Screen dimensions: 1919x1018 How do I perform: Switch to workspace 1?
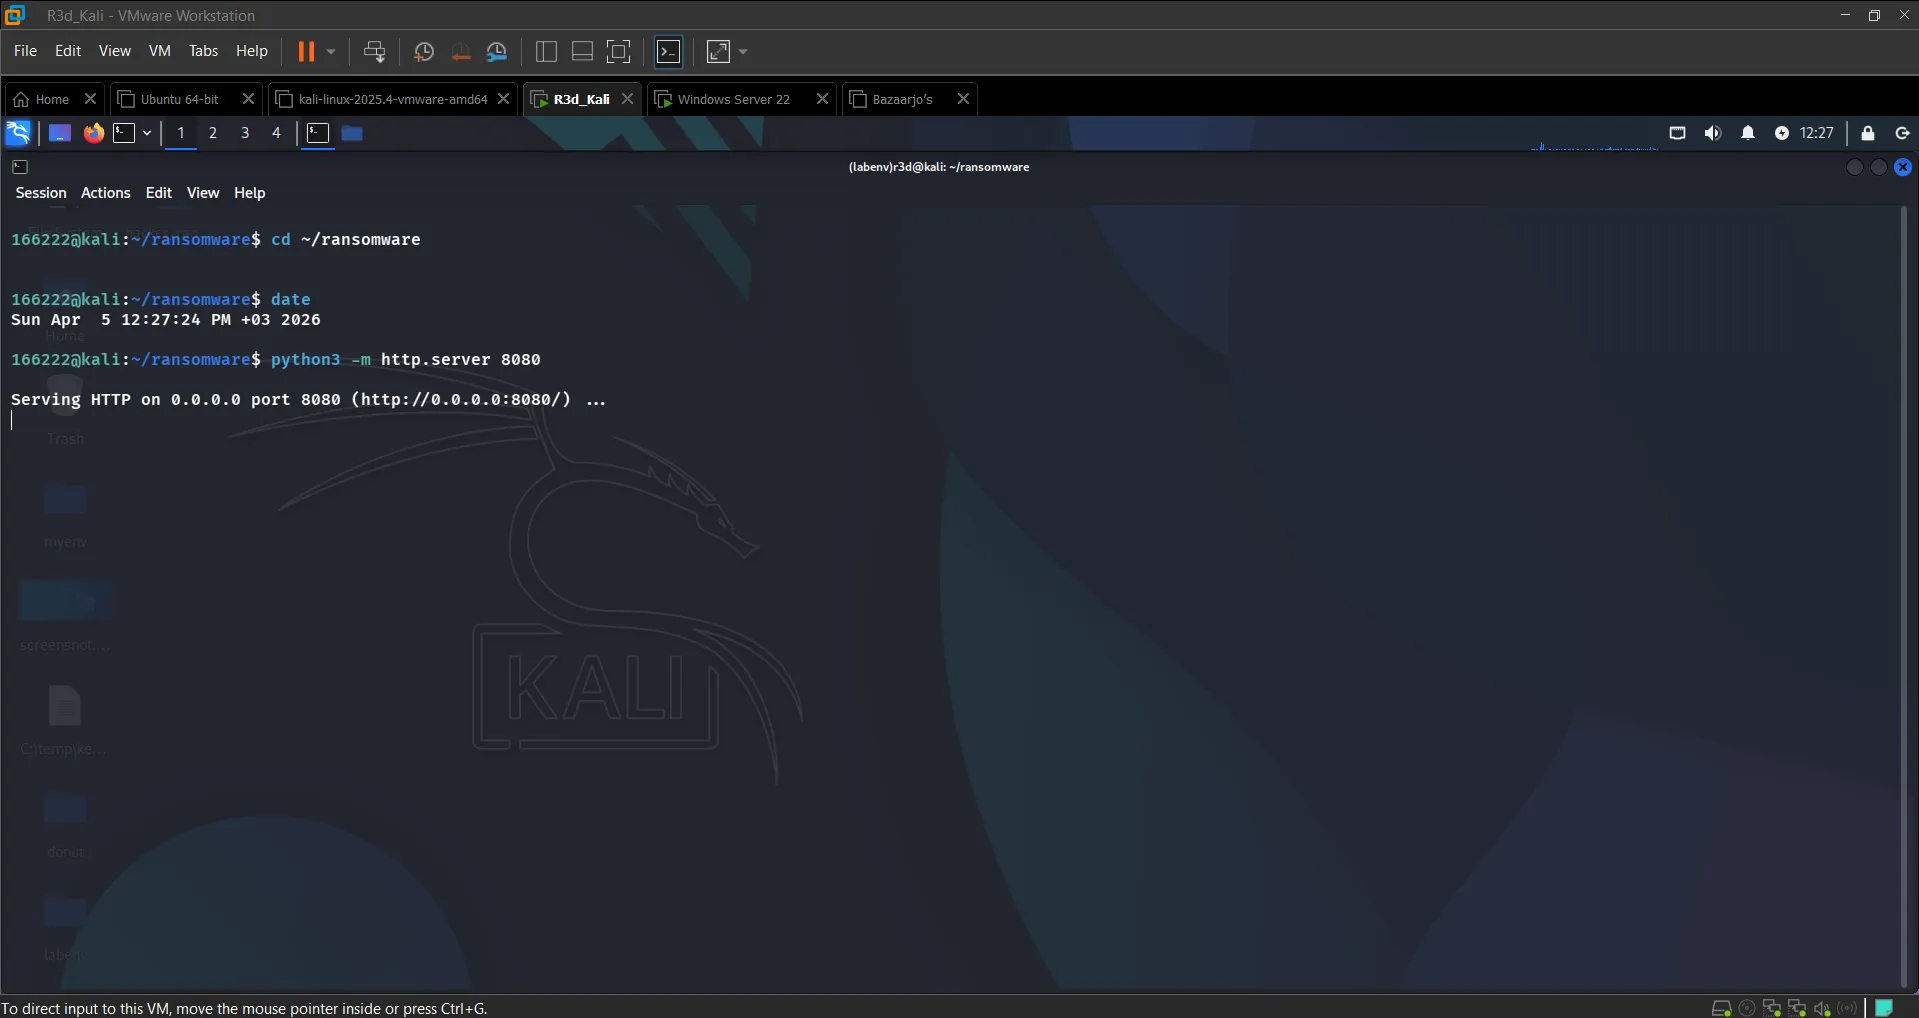pyautogui.click(x=181, y=133)
